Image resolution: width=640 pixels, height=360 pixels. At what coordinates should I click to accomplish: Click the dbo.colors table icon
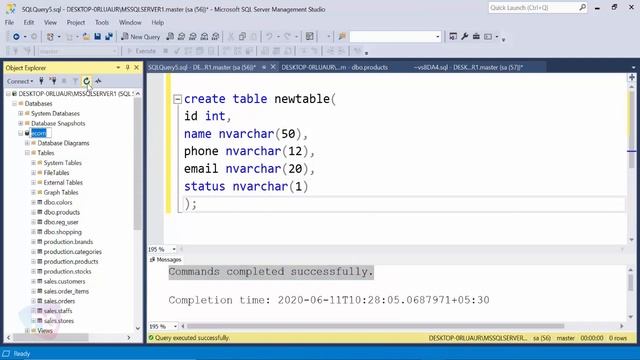(x=40, y=202)
